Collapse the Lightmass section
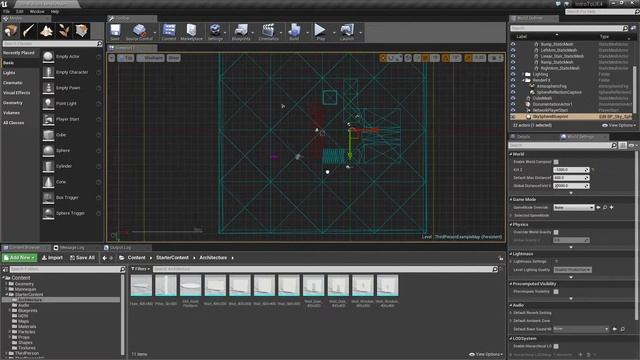 pos(511,254)
